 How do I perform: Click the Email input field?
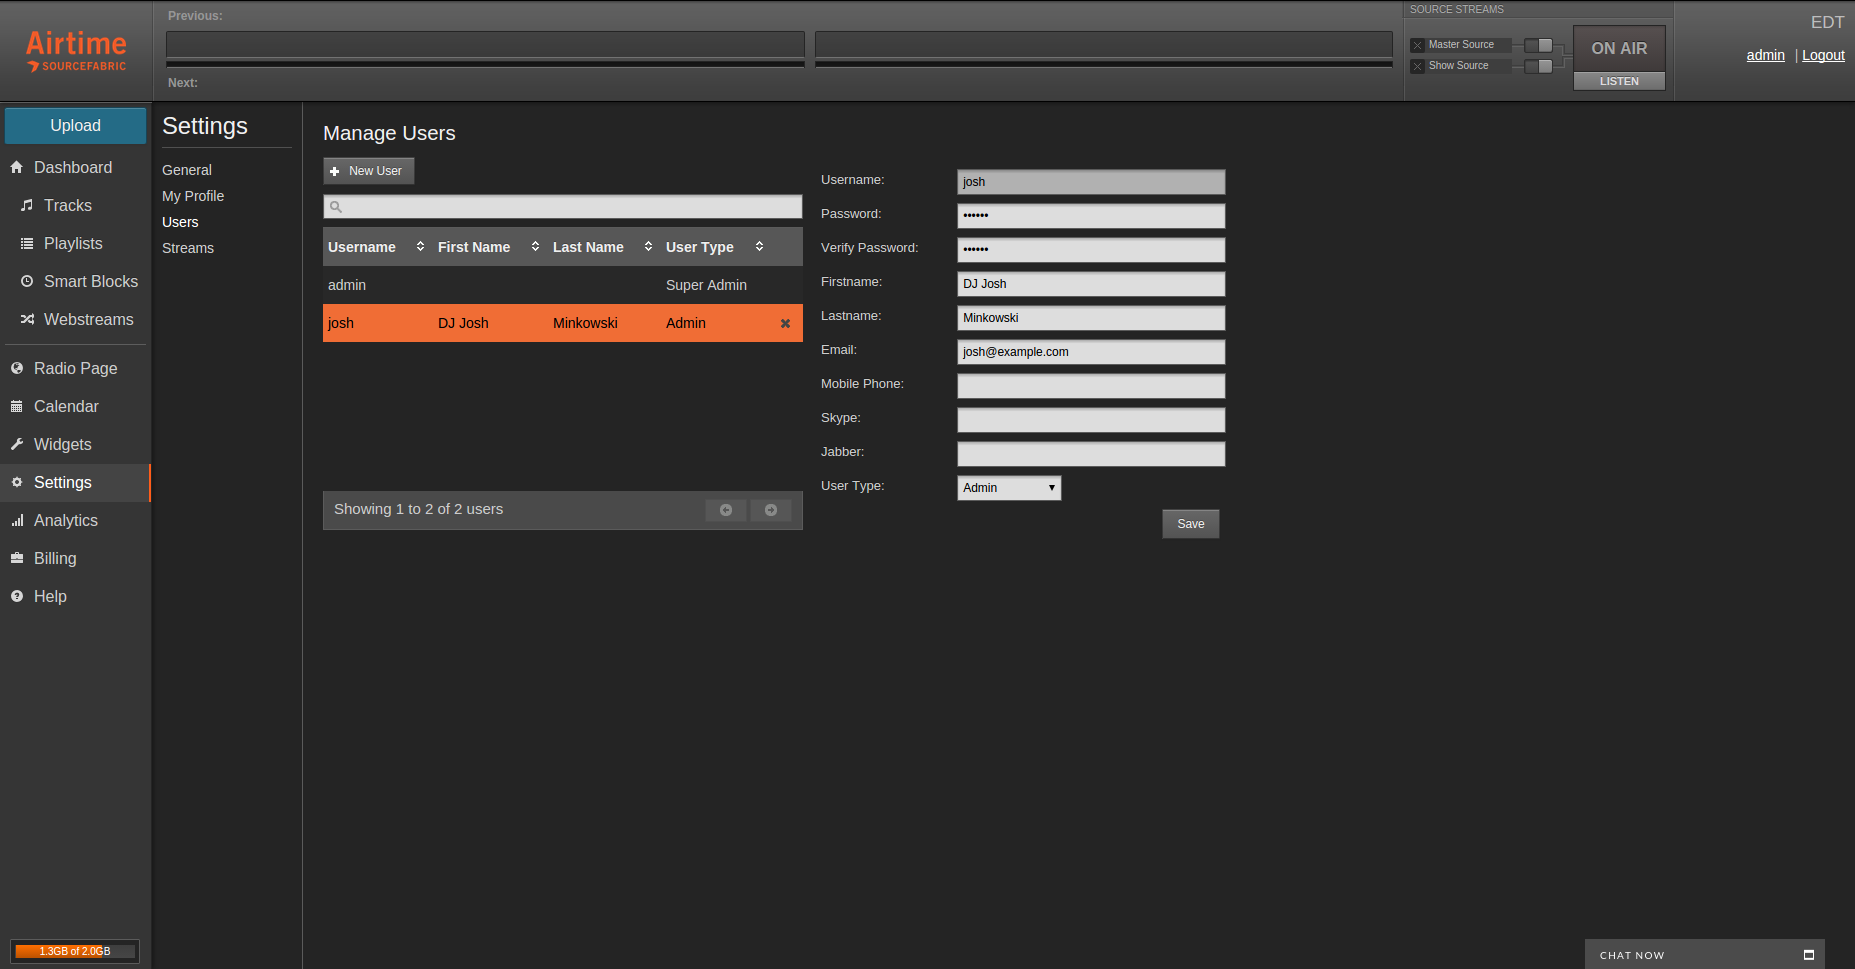(1090, 353)
